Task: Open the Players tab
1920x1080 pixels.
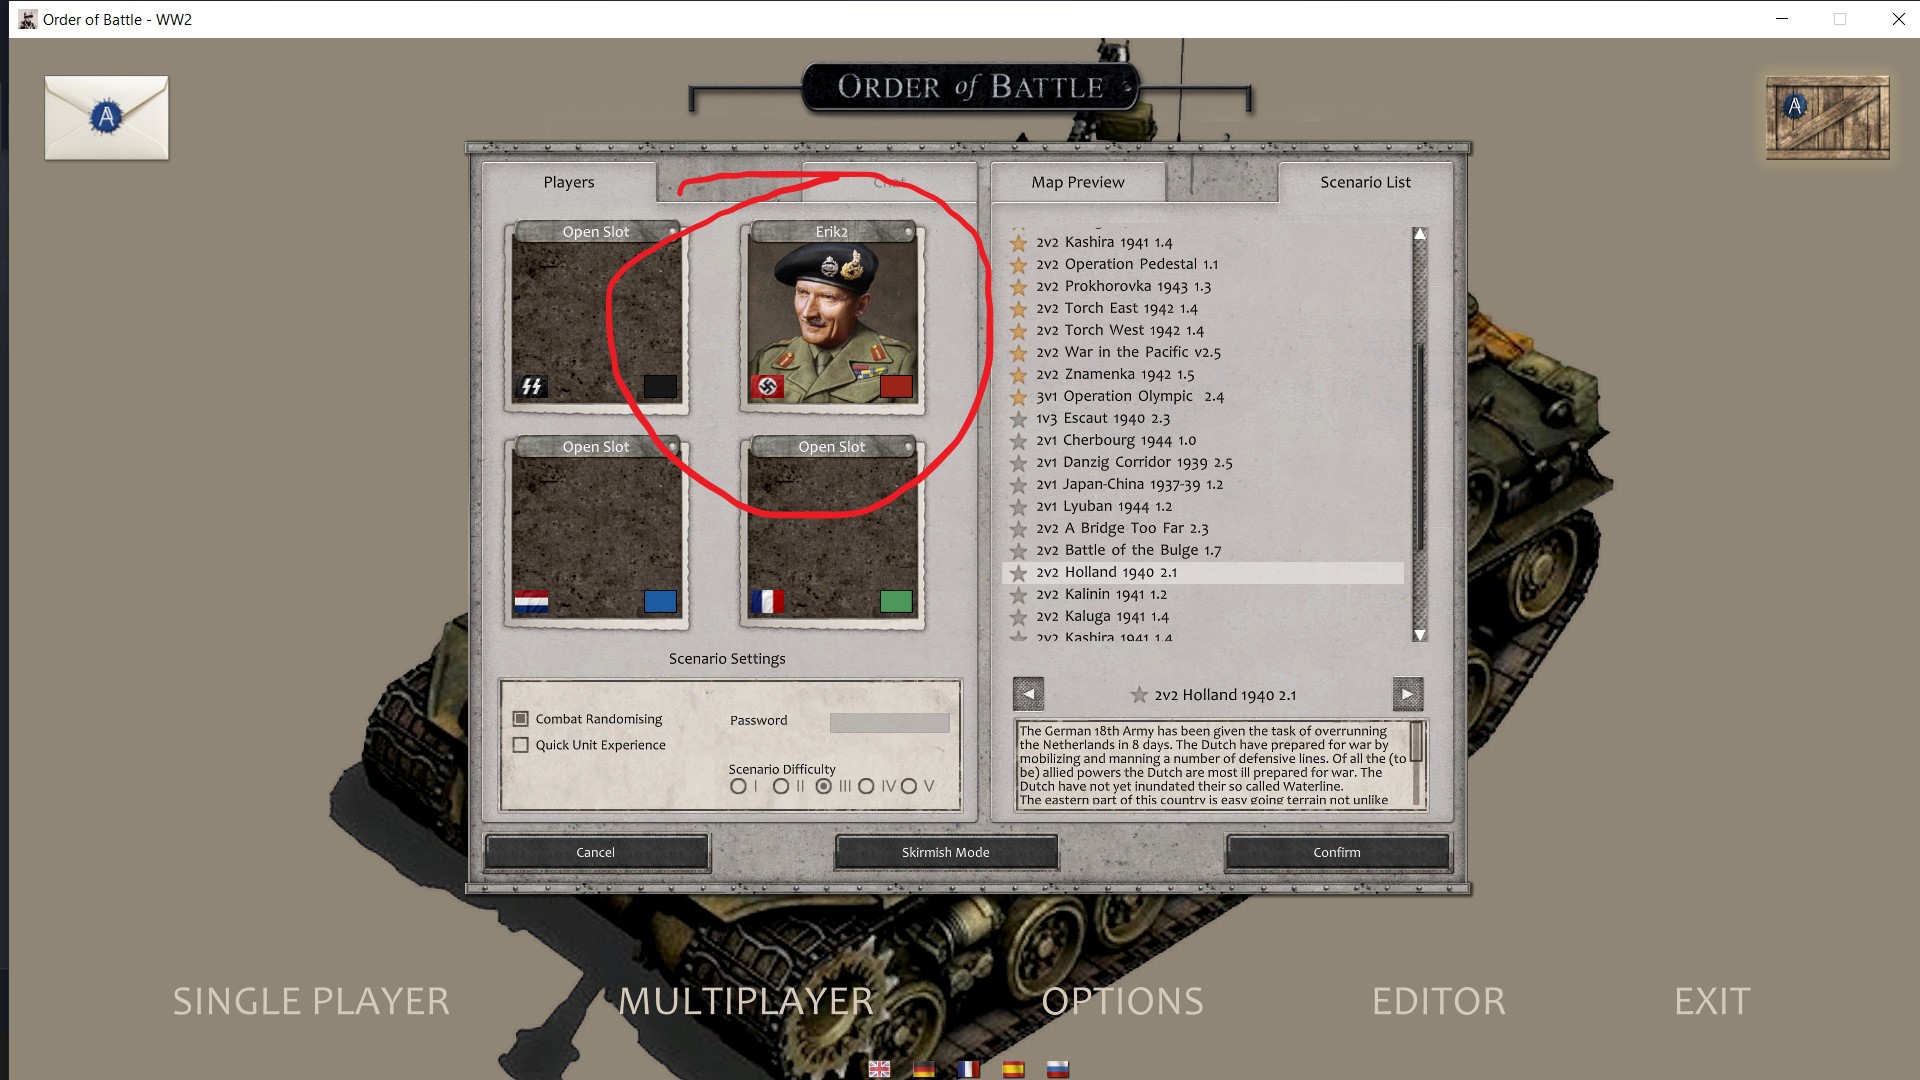Action: point(569,182)
